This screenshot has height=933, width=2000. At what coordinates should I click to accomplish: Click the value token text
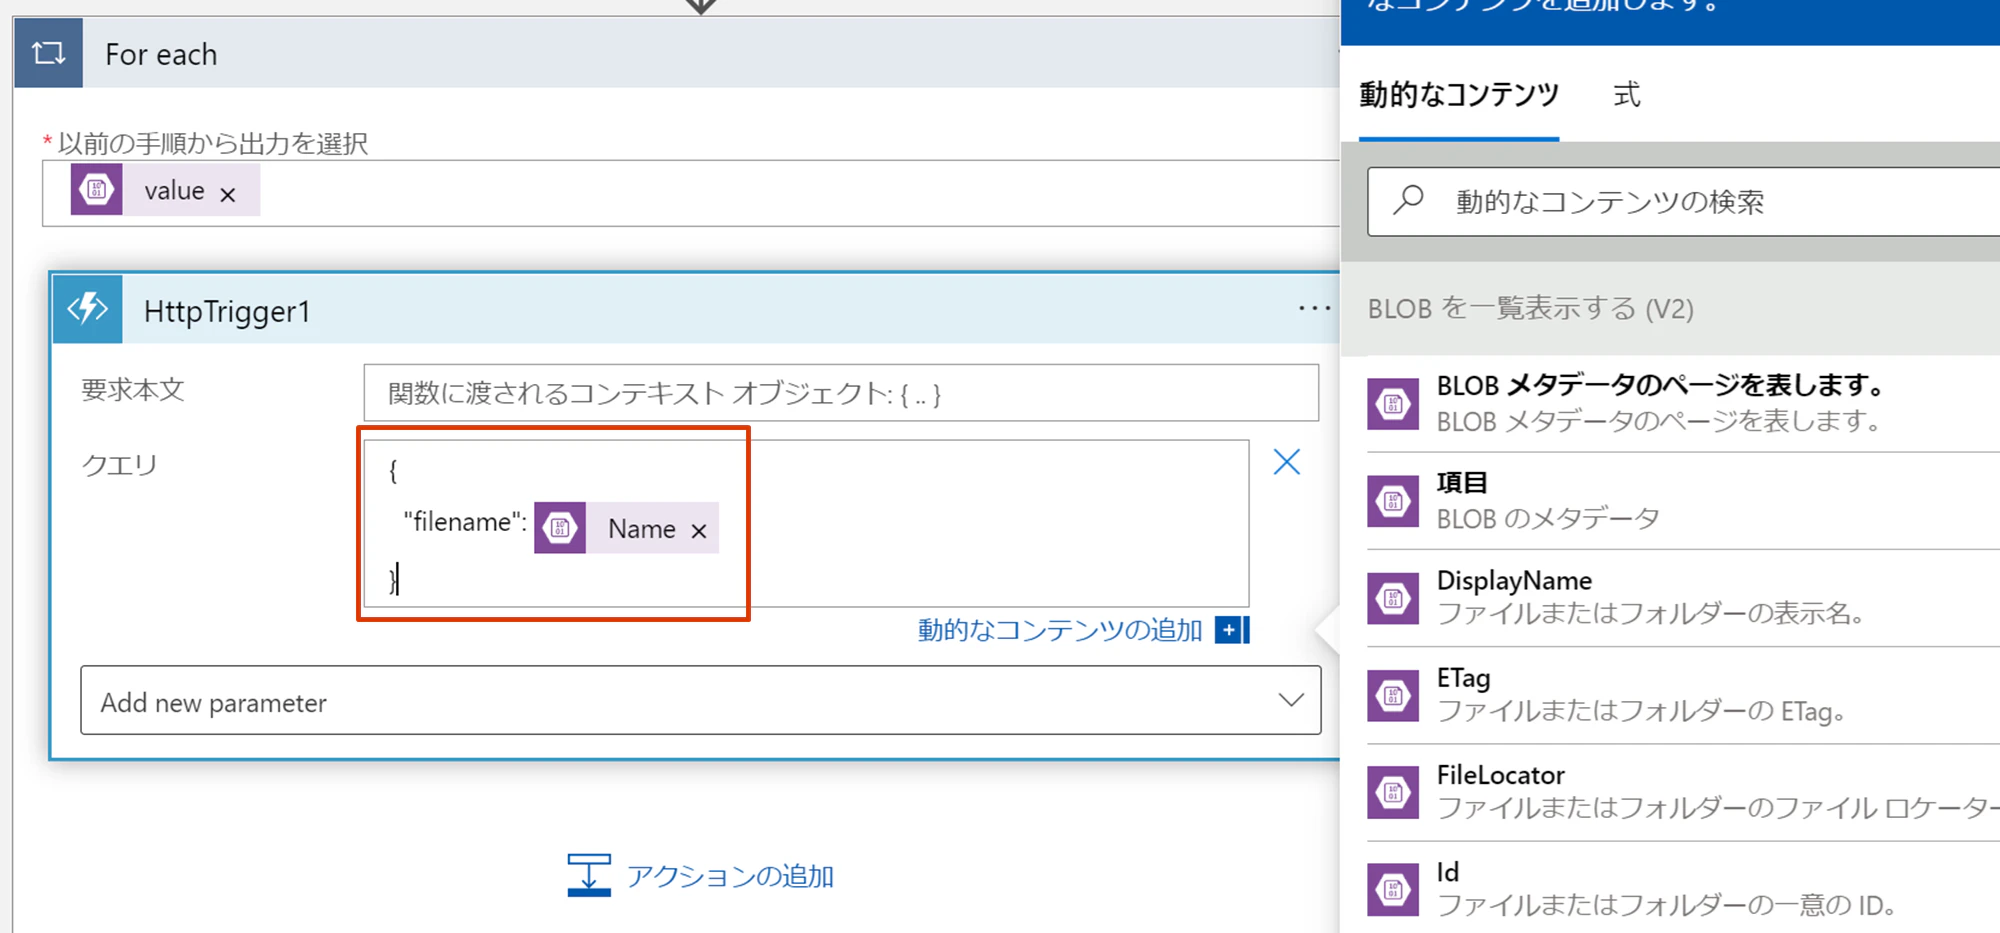pos(174,191)
